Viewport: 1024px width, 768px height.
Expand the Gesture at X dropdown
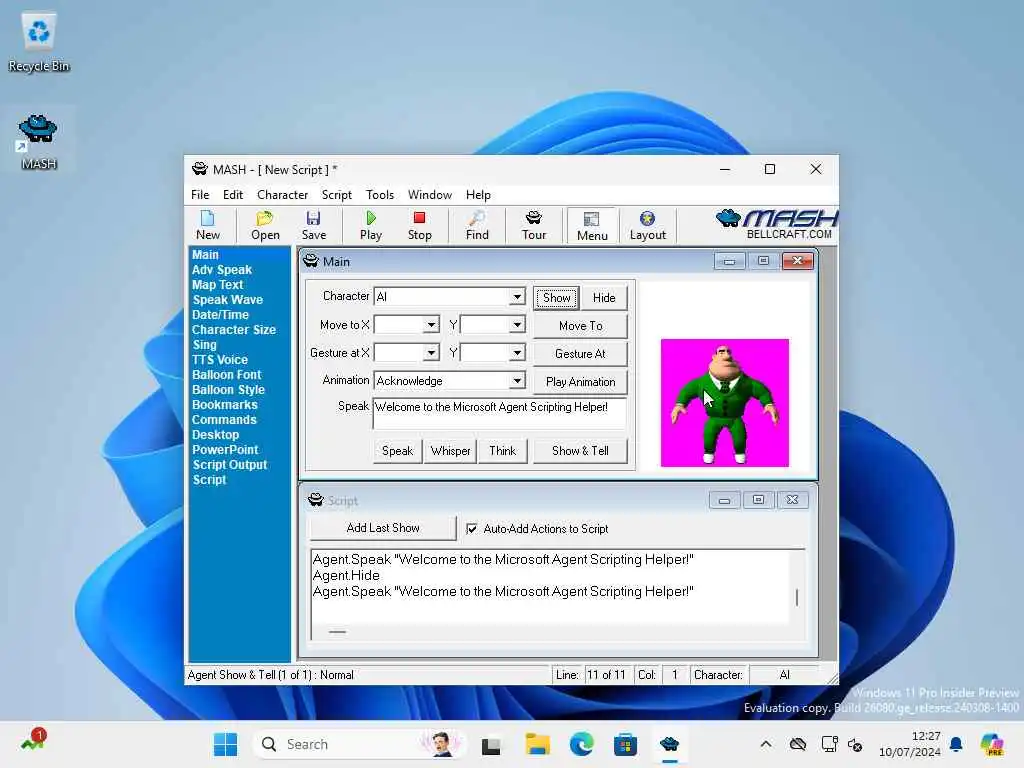click(431, 353)
